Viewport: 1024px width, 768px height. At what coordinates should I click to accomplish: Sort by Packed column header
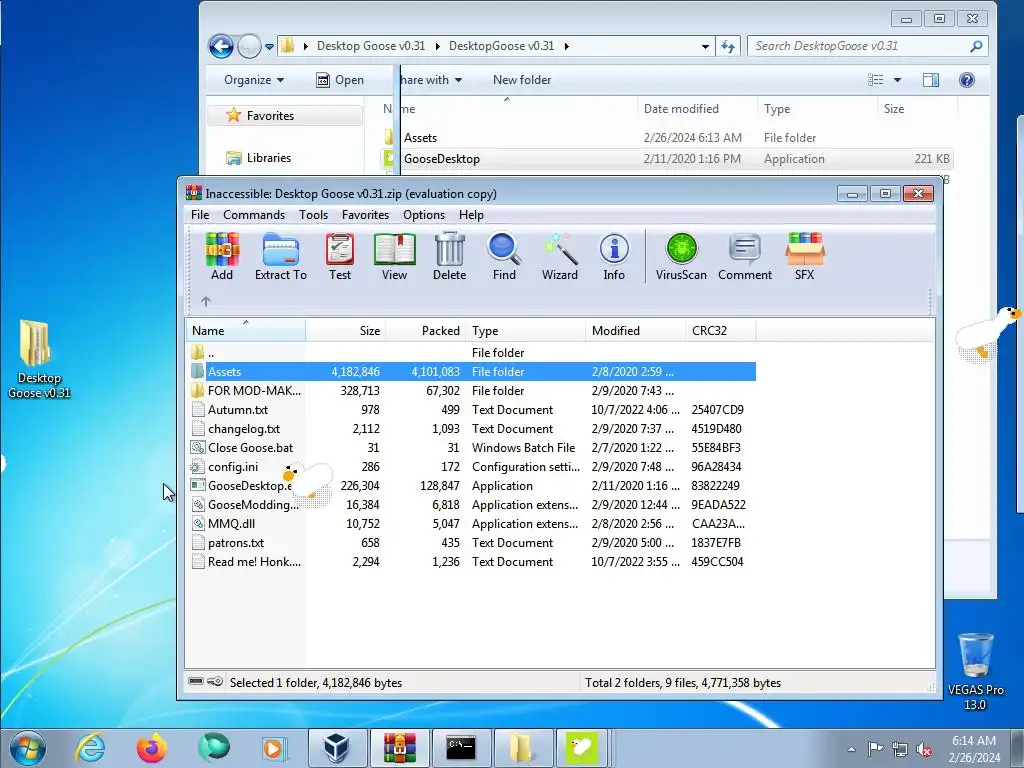(425, 330)
